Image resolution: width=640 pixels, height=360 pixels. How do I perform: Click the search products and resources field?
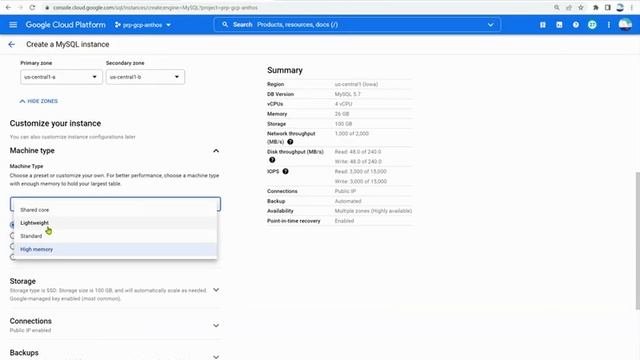[x=357, y=25]
